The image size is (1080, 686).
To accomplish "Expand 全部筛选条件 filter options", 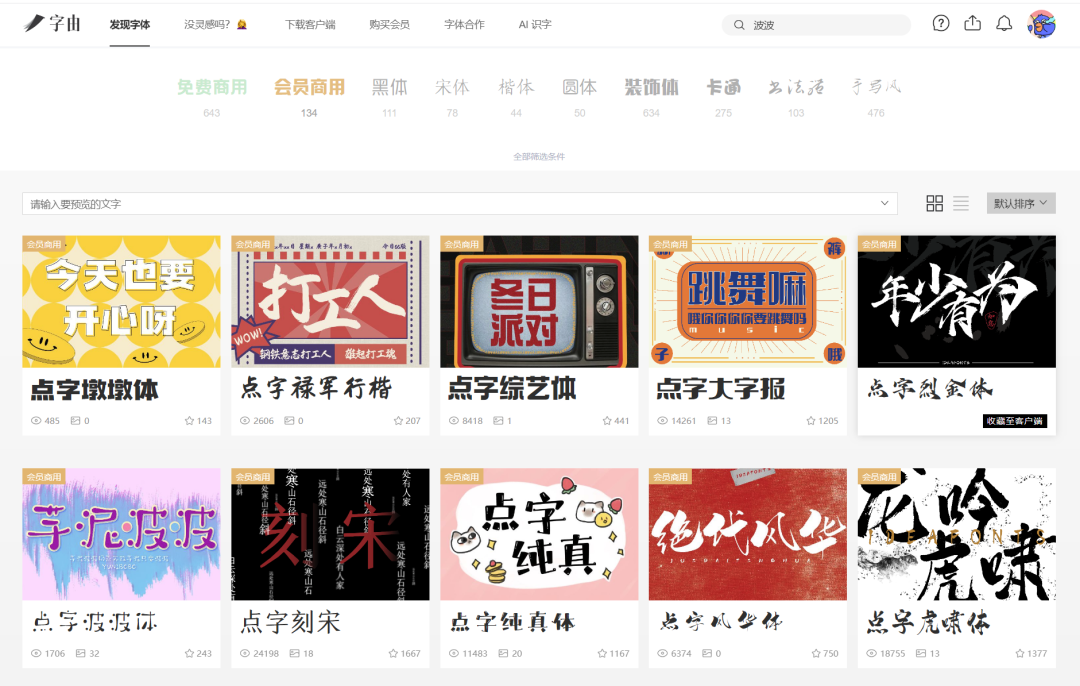I will pos(539,157).
